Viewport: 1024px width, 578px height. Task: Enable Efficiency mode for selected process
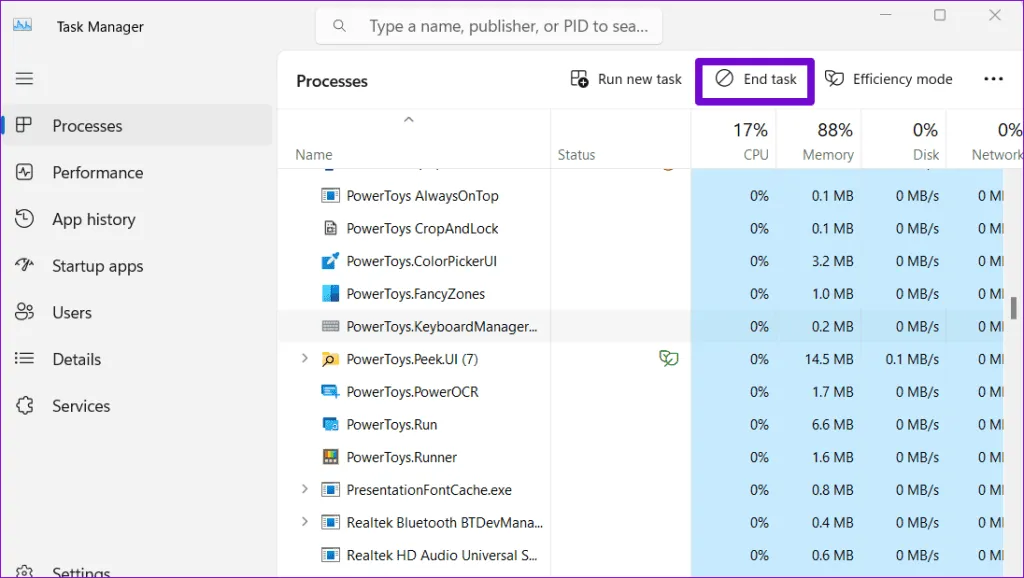(888, 79)
